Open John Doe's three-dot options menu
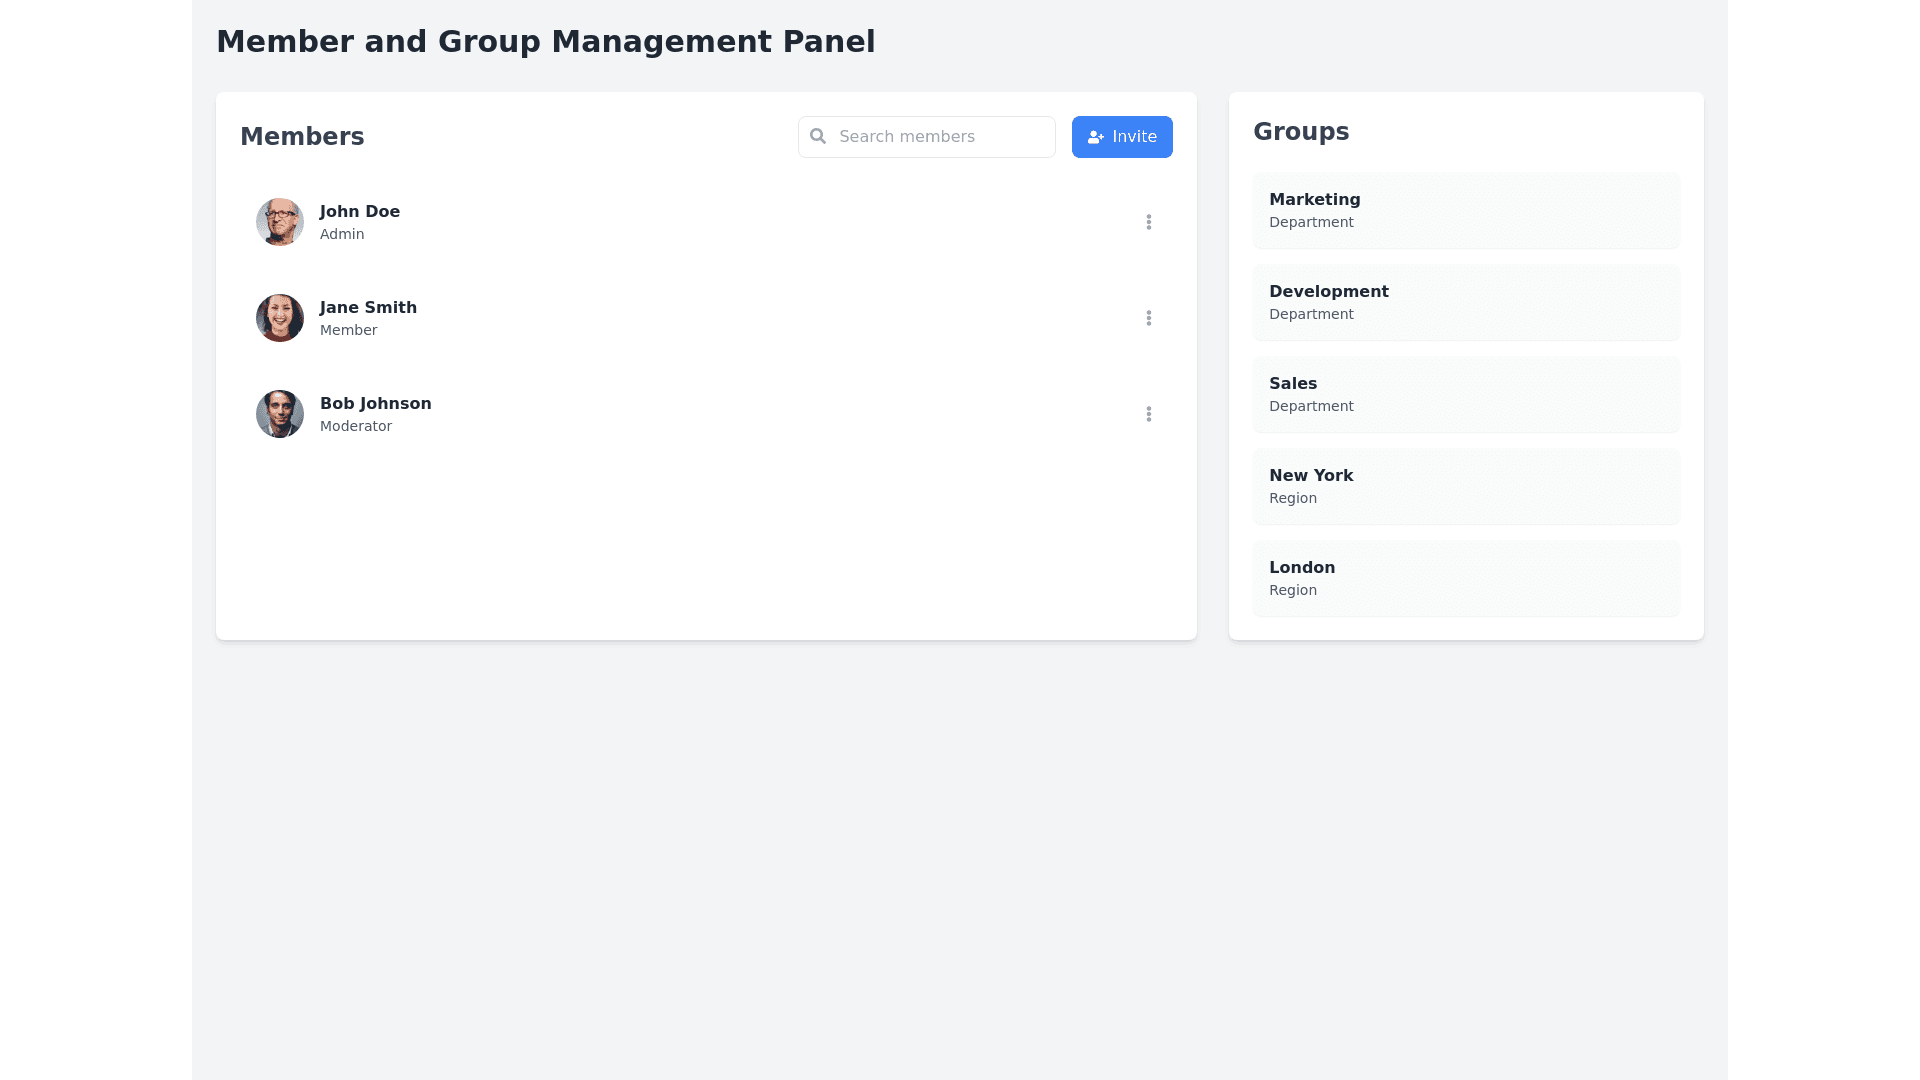1920x1080 pixels. [1148, 222]
